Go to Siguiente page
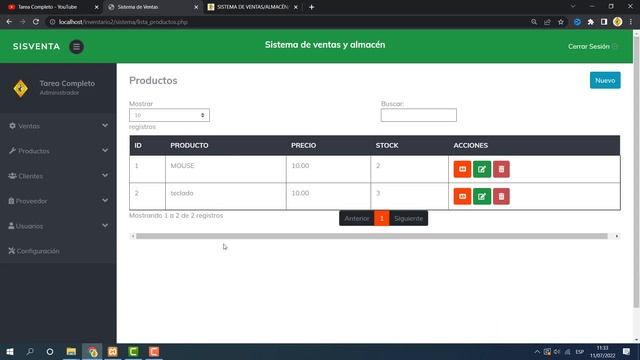640x360 pixels. click(409, 218)
